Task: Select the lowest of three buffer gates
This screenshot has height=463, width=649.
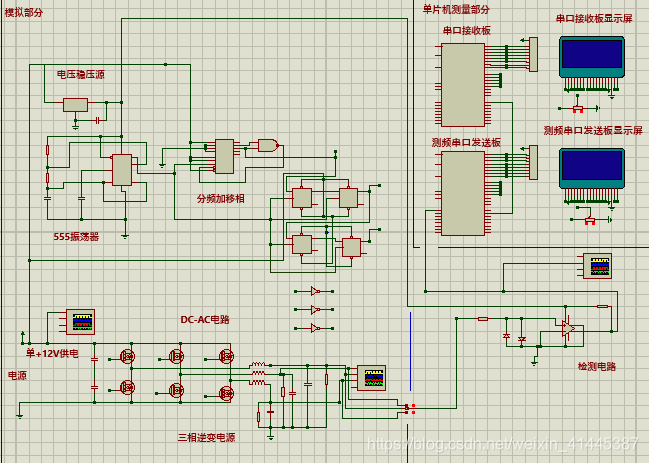Action: pyautogui.click(x=315, y=328)
